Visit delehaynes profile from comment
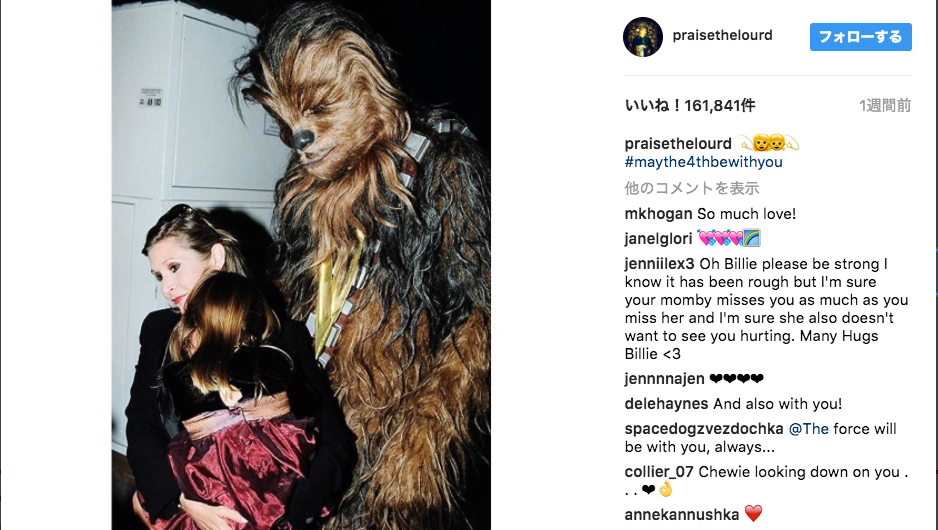This screenshot has width=938, height=530. [x=666, y=404]
